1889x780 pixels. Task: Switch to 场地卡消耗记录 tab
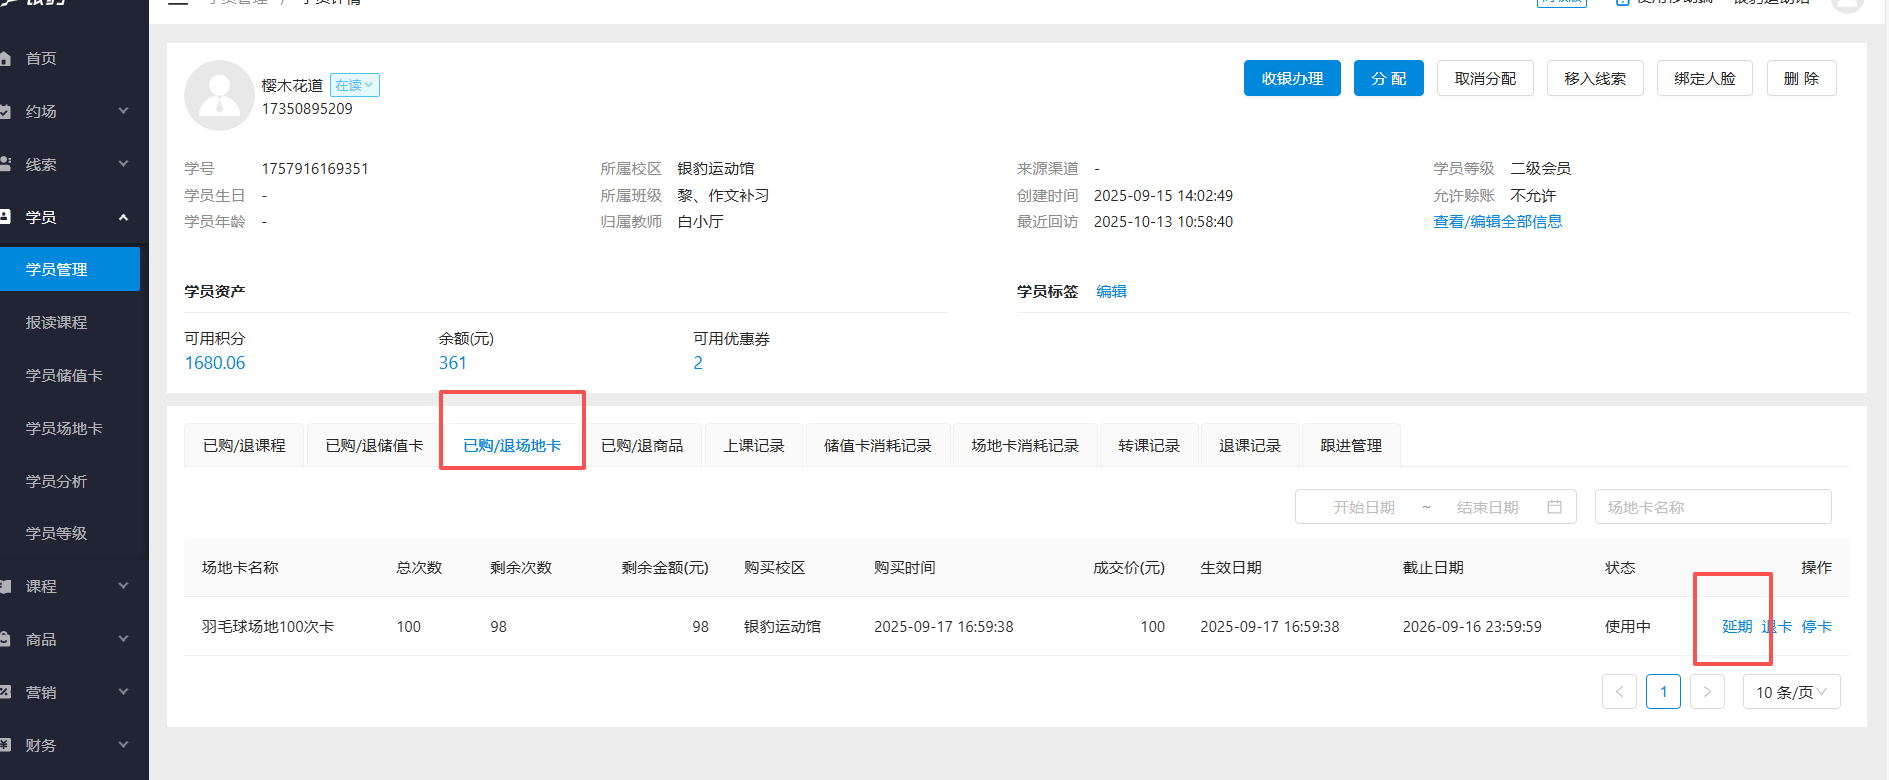[x=1025, y=446]
